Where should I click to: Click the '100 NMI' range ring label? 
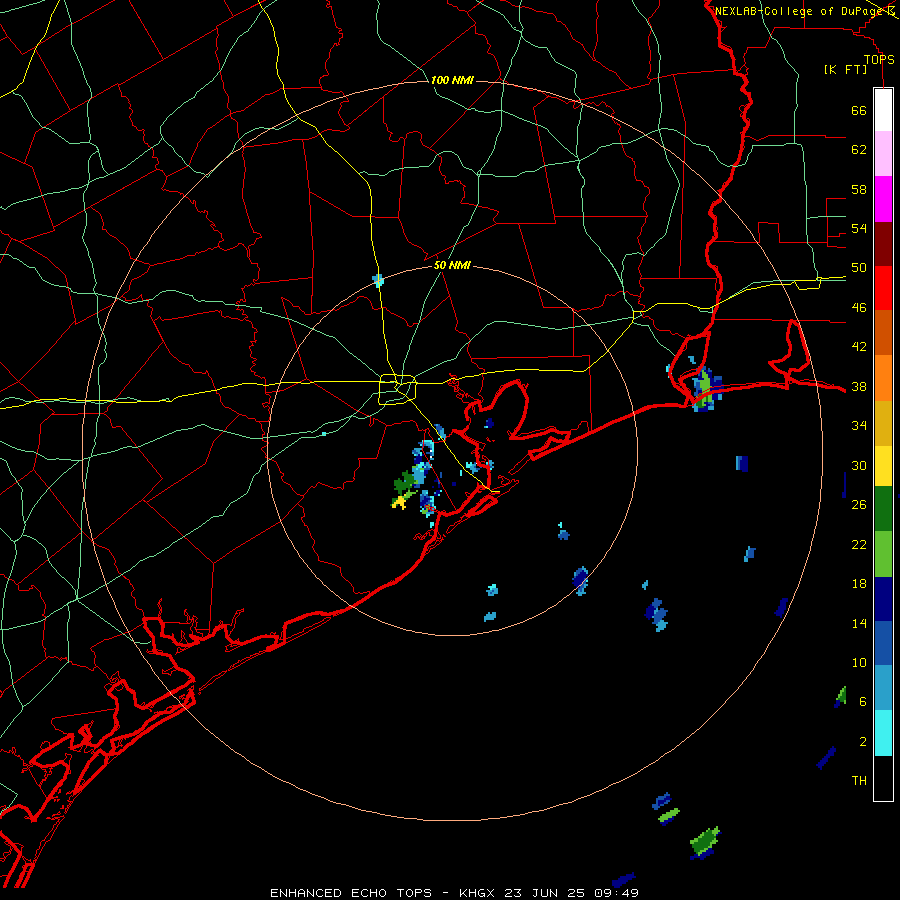pos(452,80)
